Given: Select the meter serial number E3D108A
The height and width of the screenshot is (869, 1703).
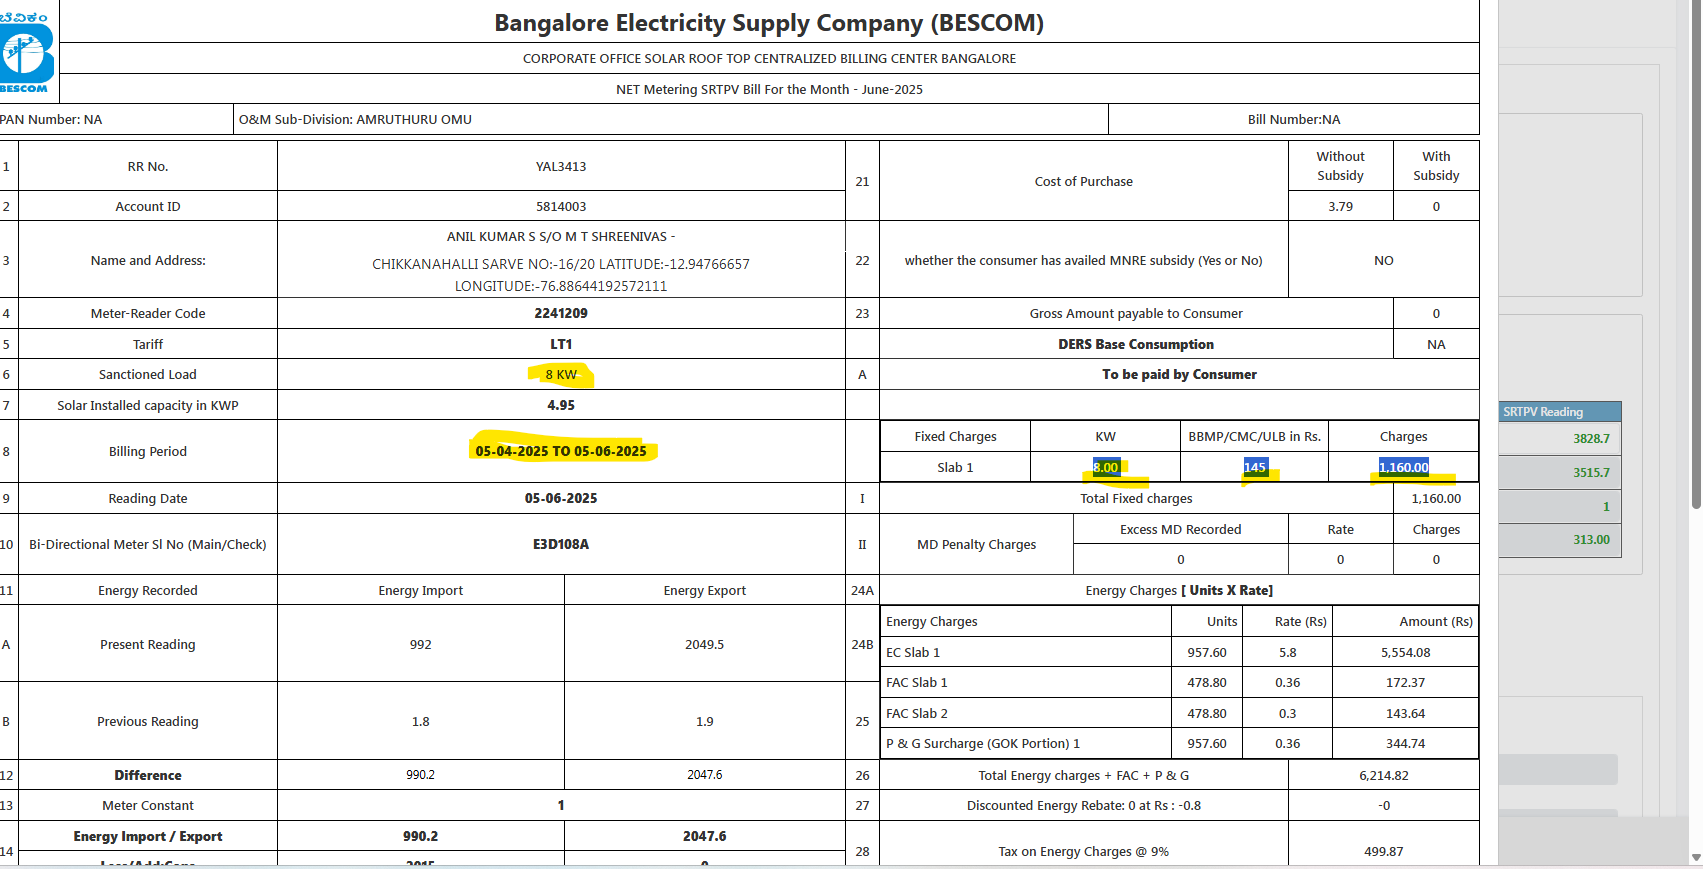Looking at the screenshot, I should coord(561,545).
